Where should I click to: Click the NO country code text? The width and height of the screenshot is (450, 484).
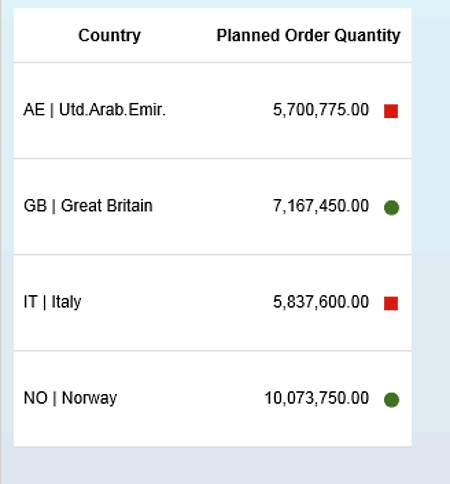tap(36, 398)
